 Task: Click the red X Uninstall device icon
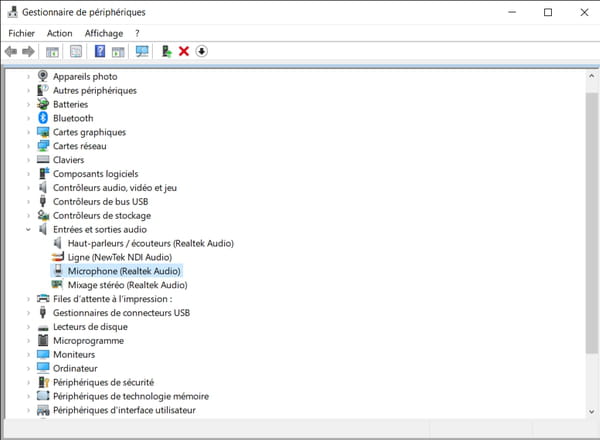coord(184,51)
